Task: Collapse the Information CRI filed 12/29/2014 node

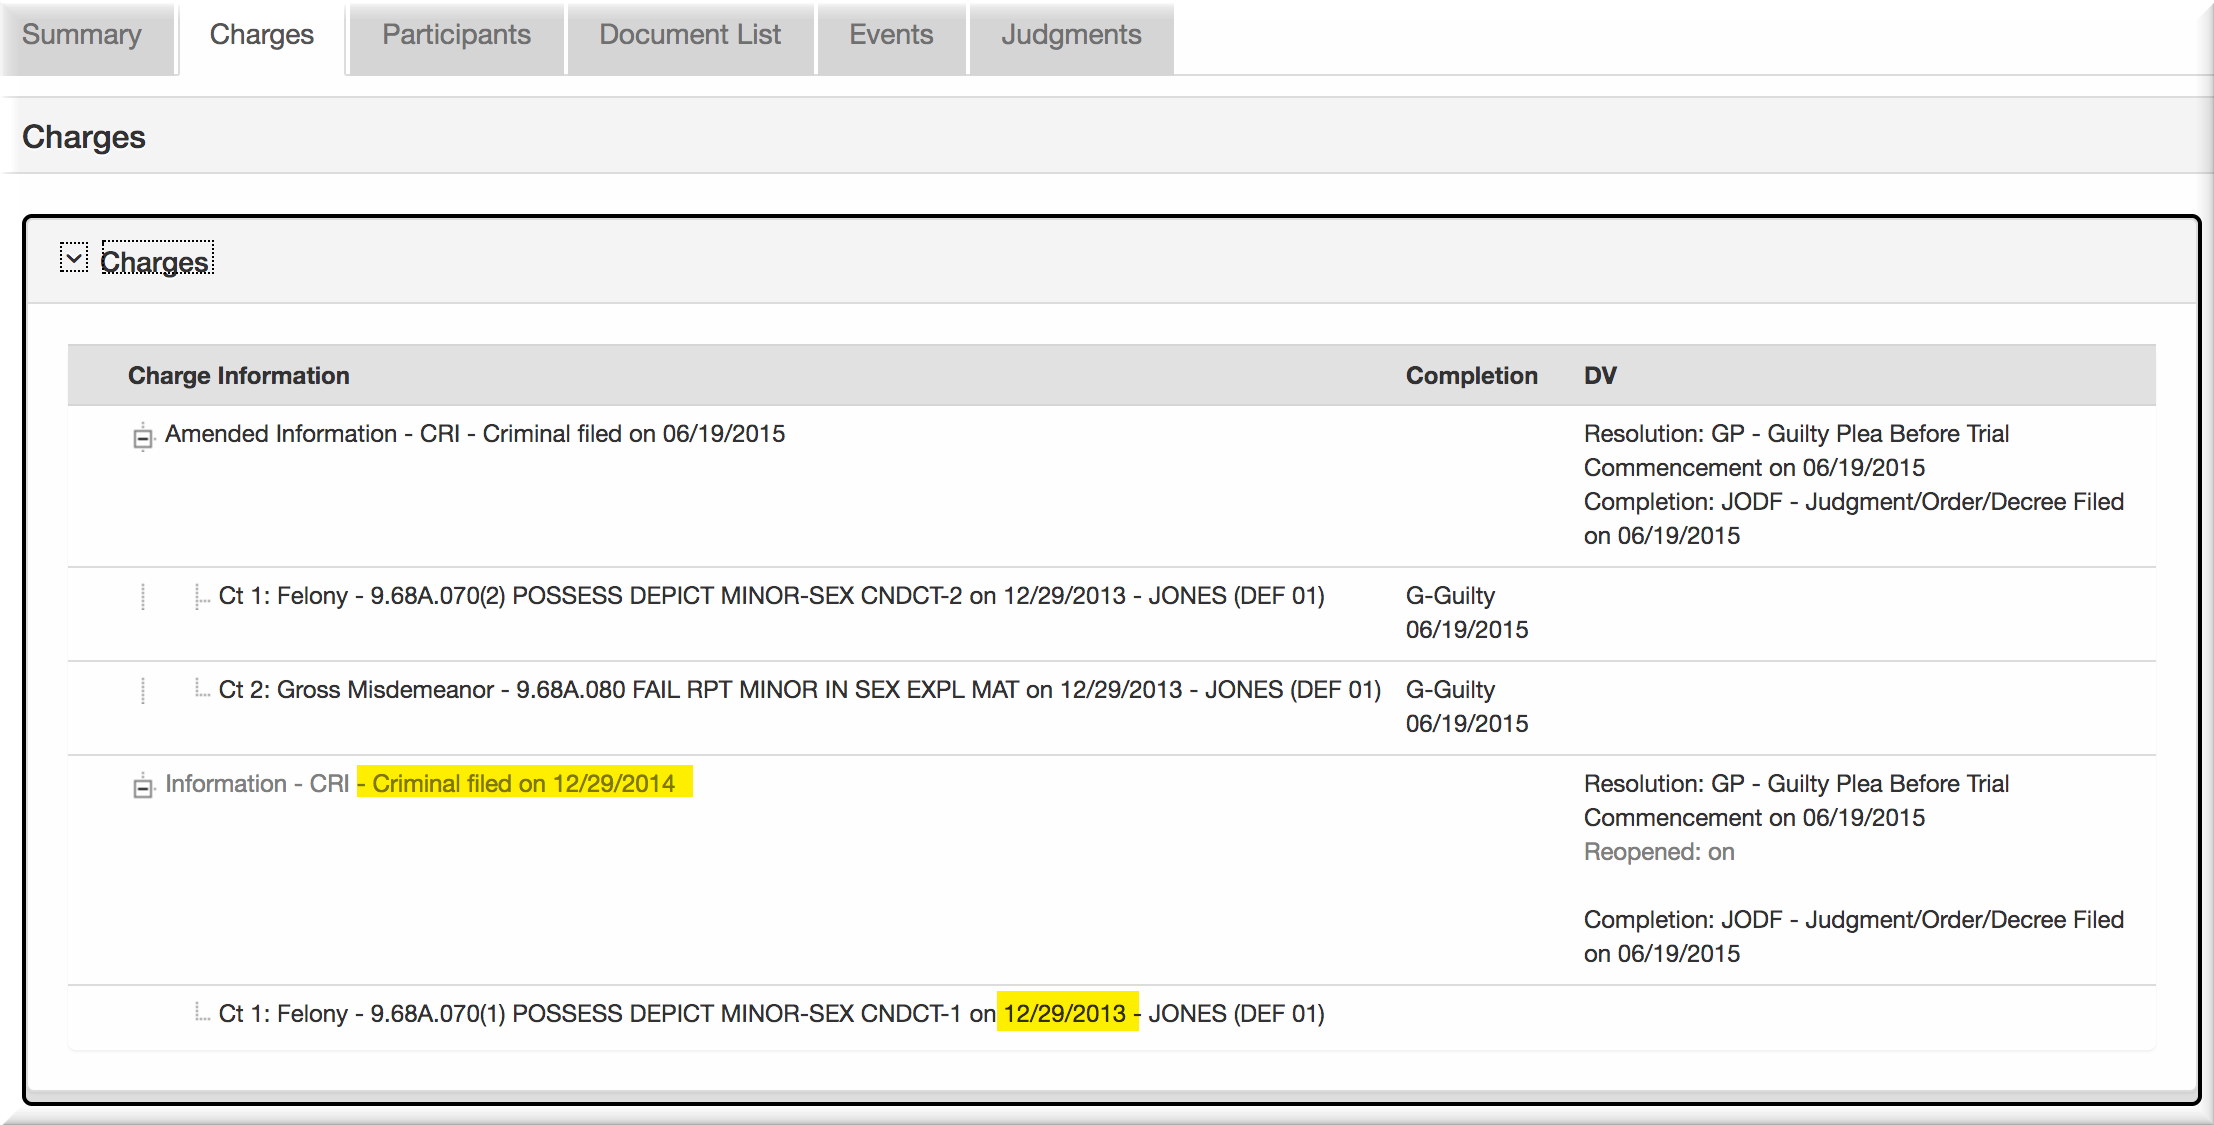Action: 143,787
